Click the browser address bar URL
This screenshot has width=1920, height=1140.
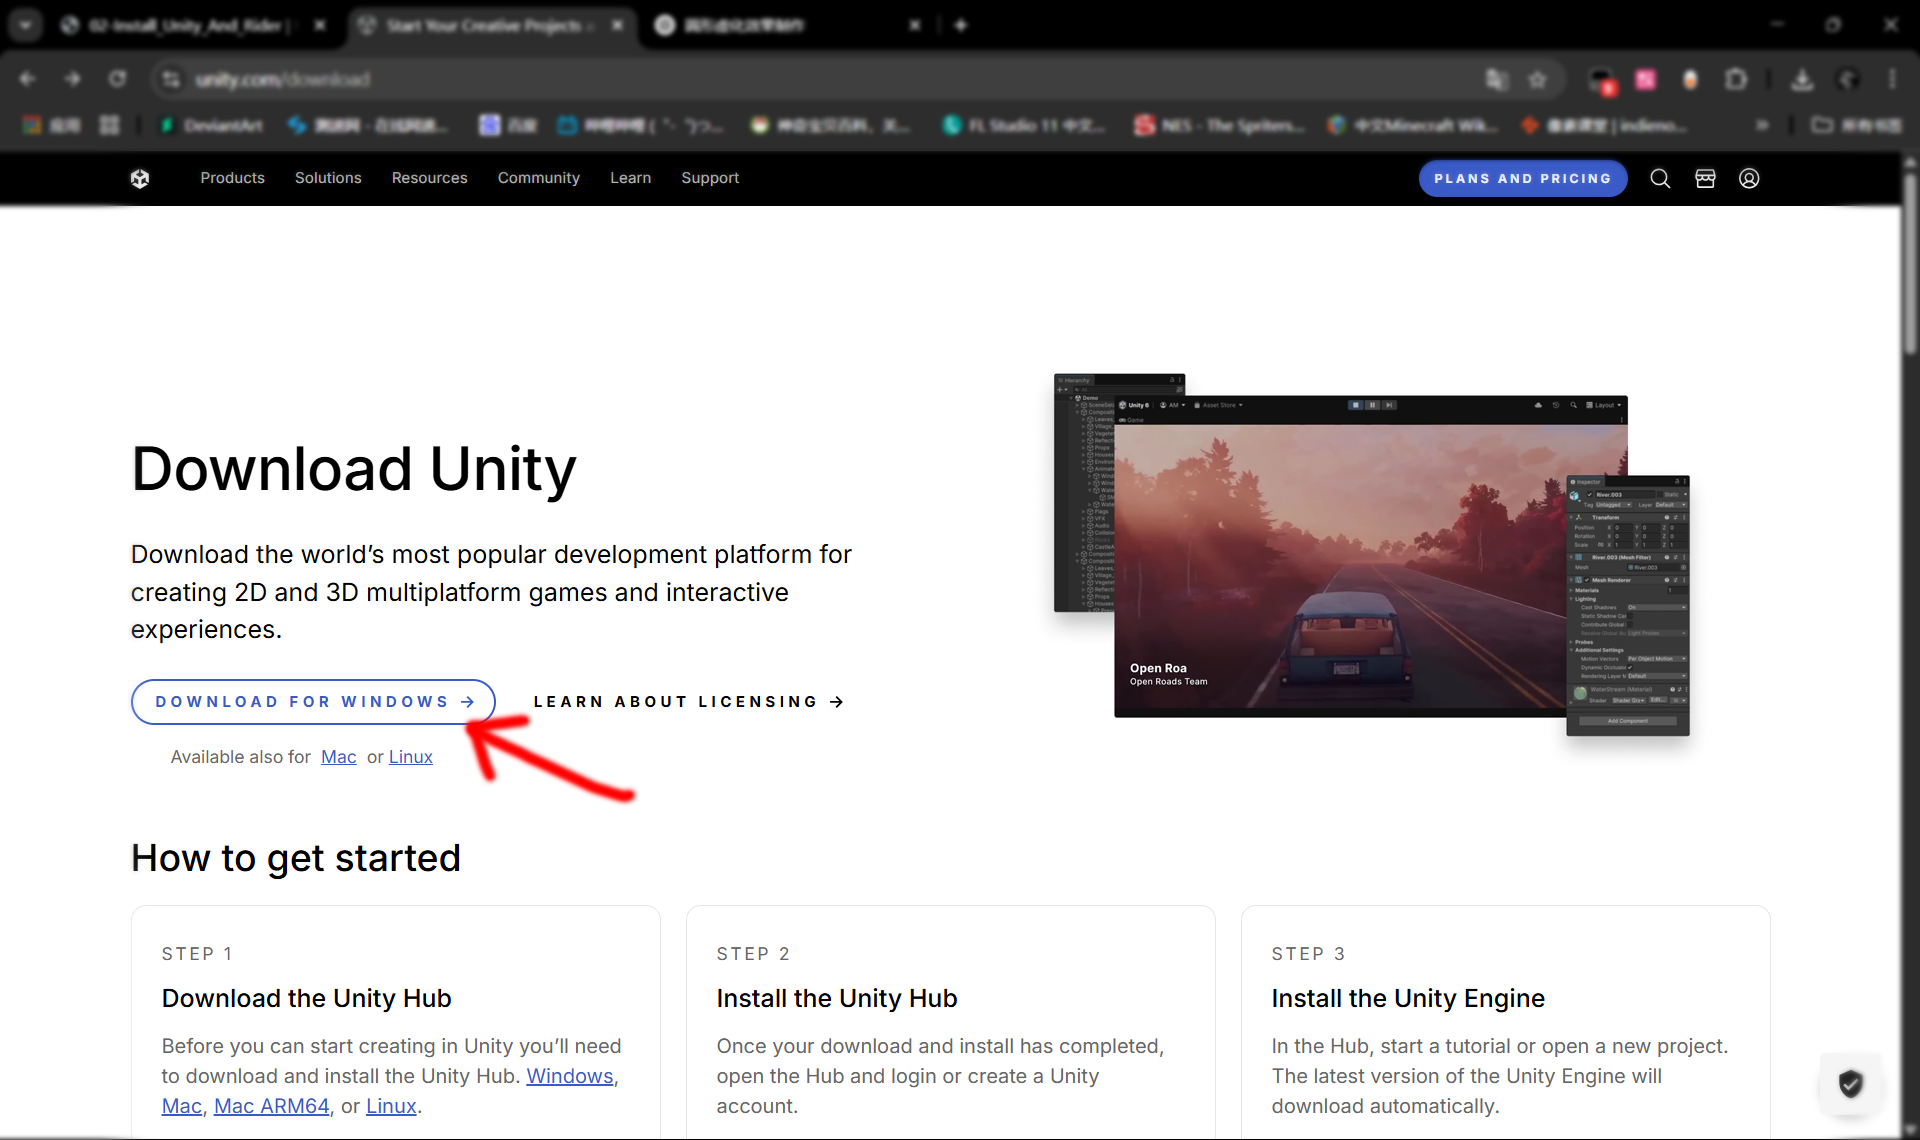[x=283, y=79]
